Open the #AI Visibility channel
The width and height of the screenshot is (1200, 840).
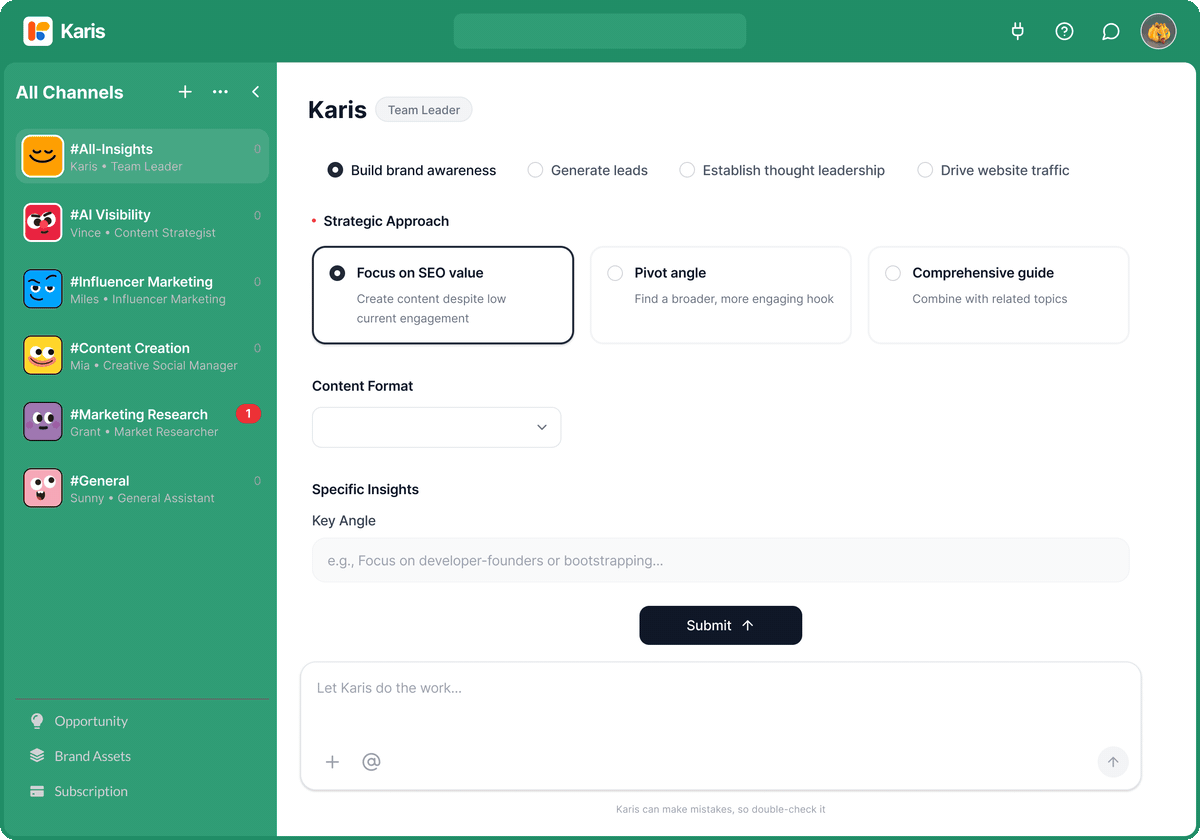[x=142, y=222]
